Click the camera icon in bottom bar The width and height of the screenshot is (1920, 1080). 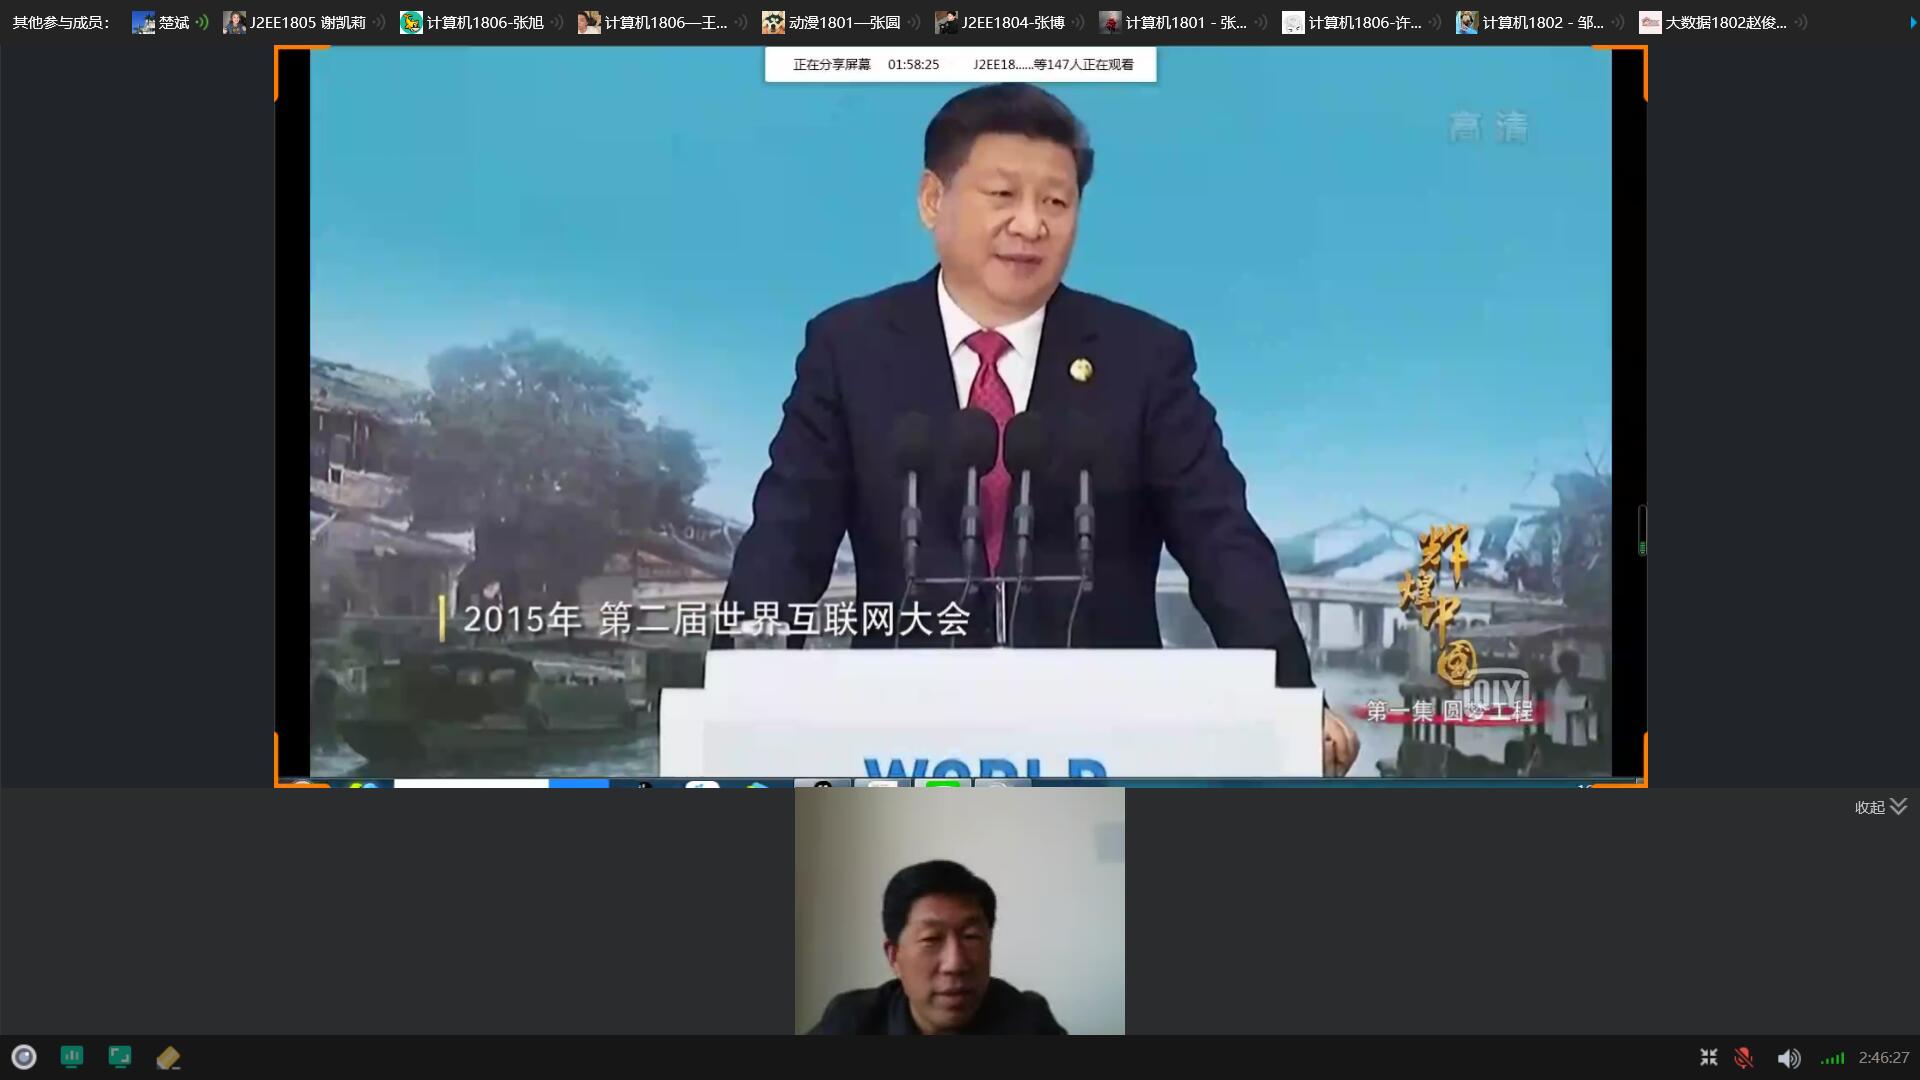[x=24, y=1057]
